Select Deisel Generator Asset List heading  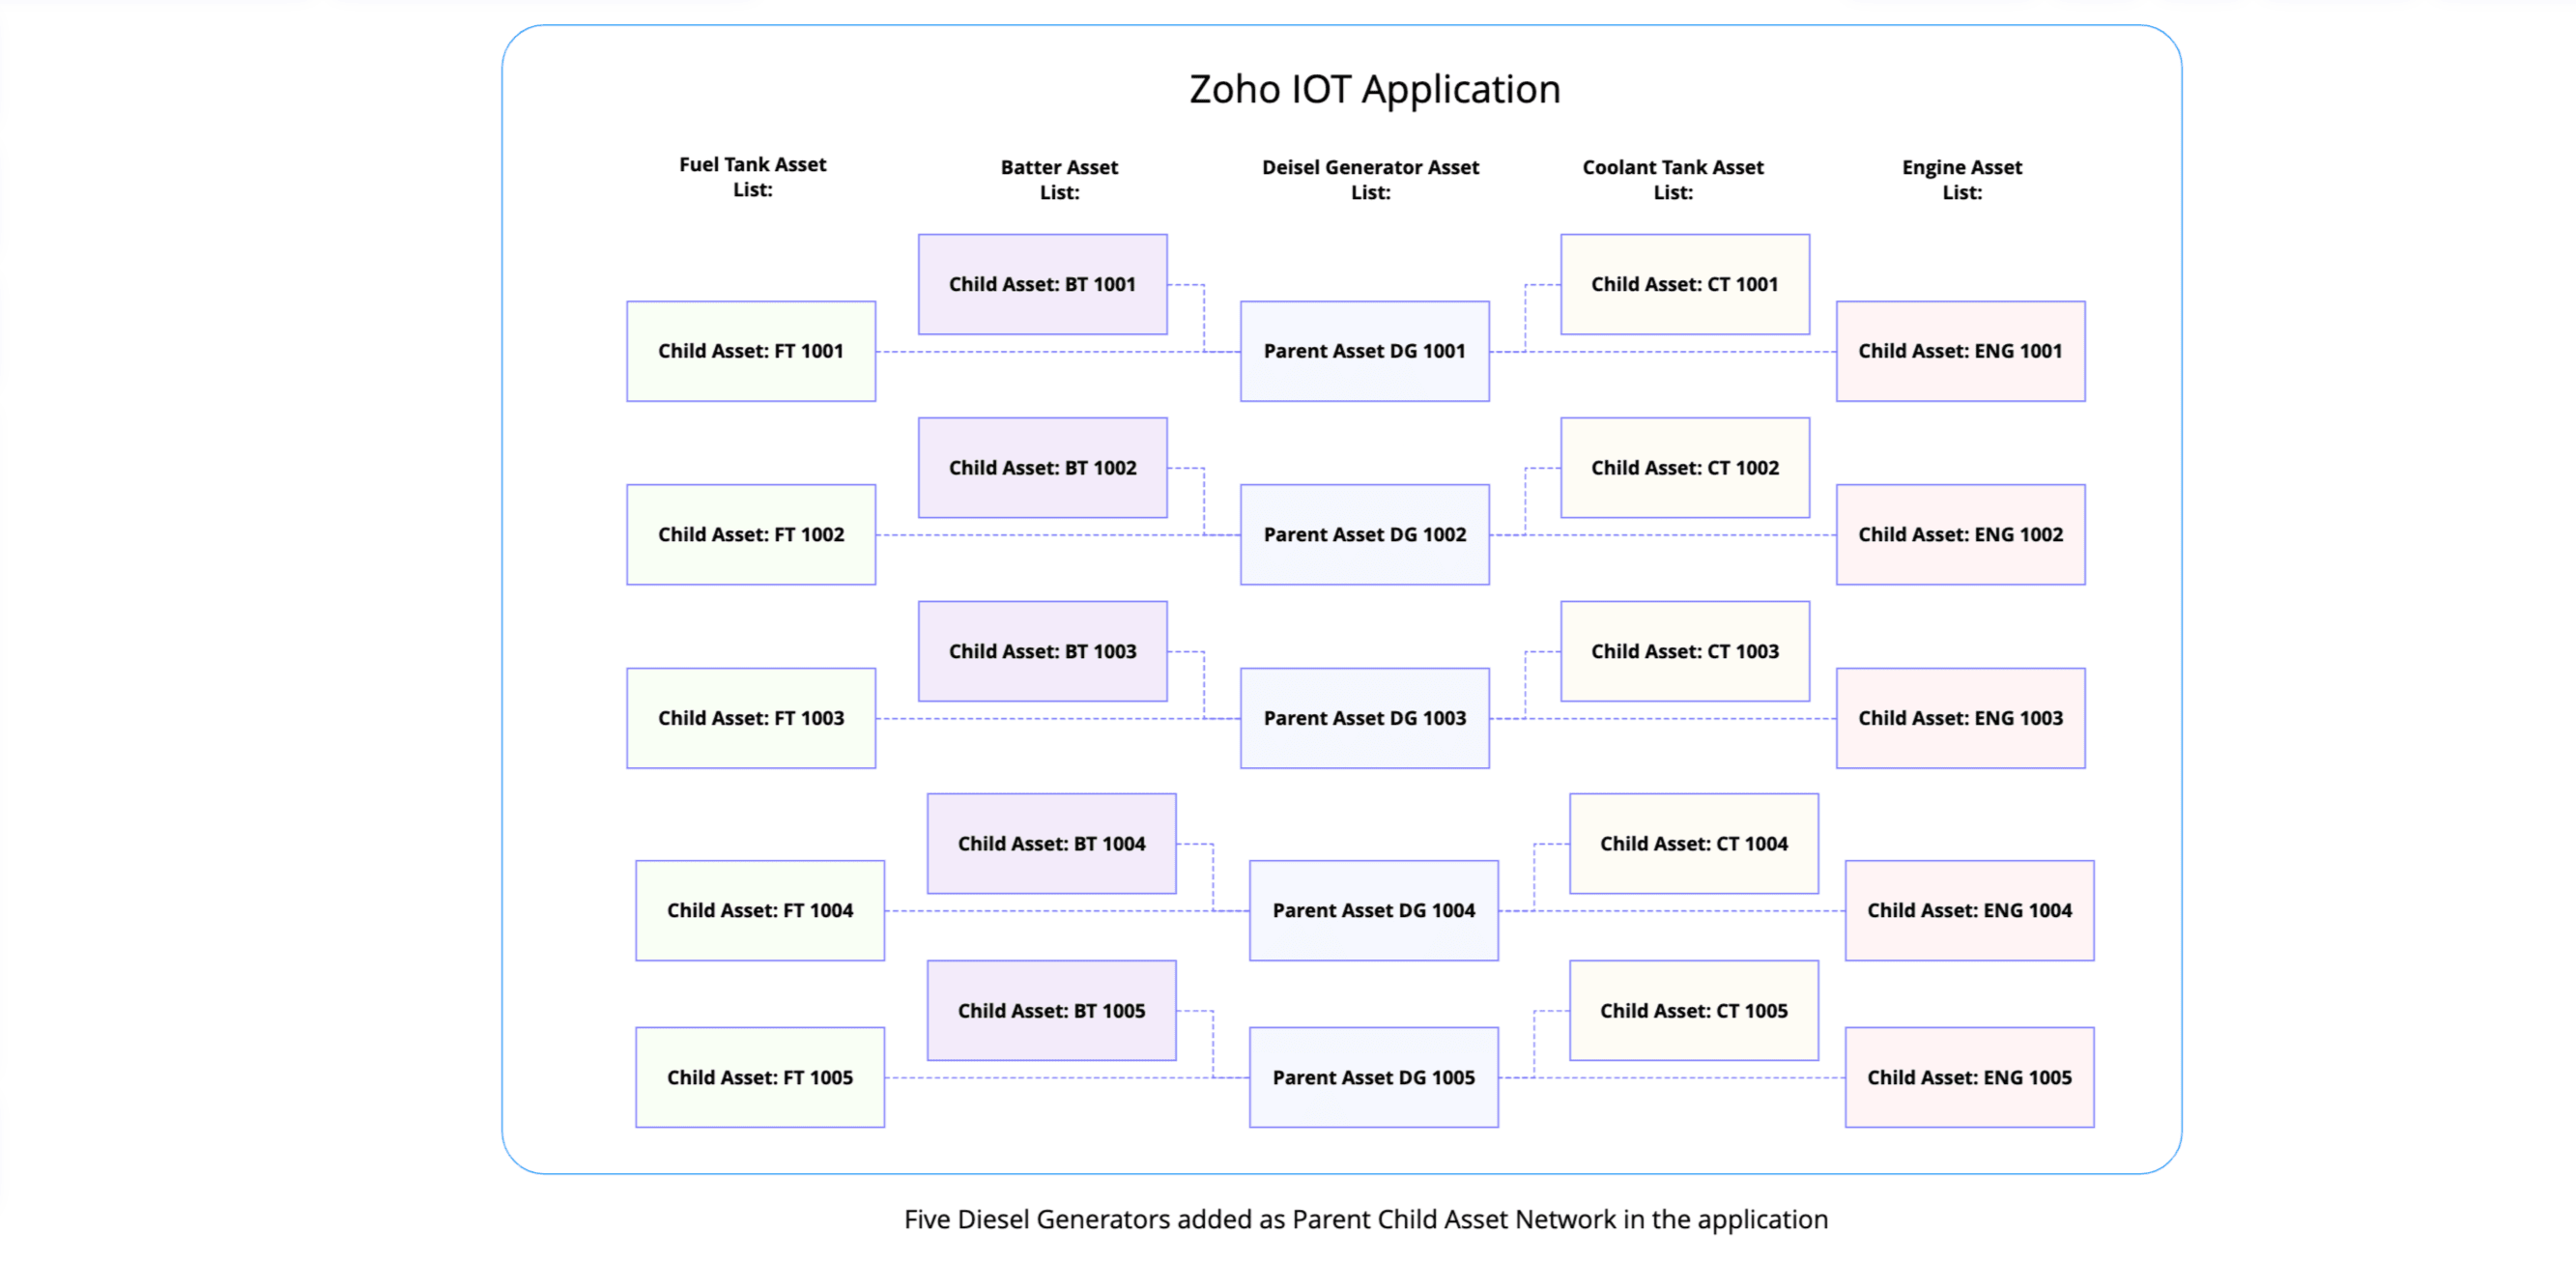point(1370,180)
